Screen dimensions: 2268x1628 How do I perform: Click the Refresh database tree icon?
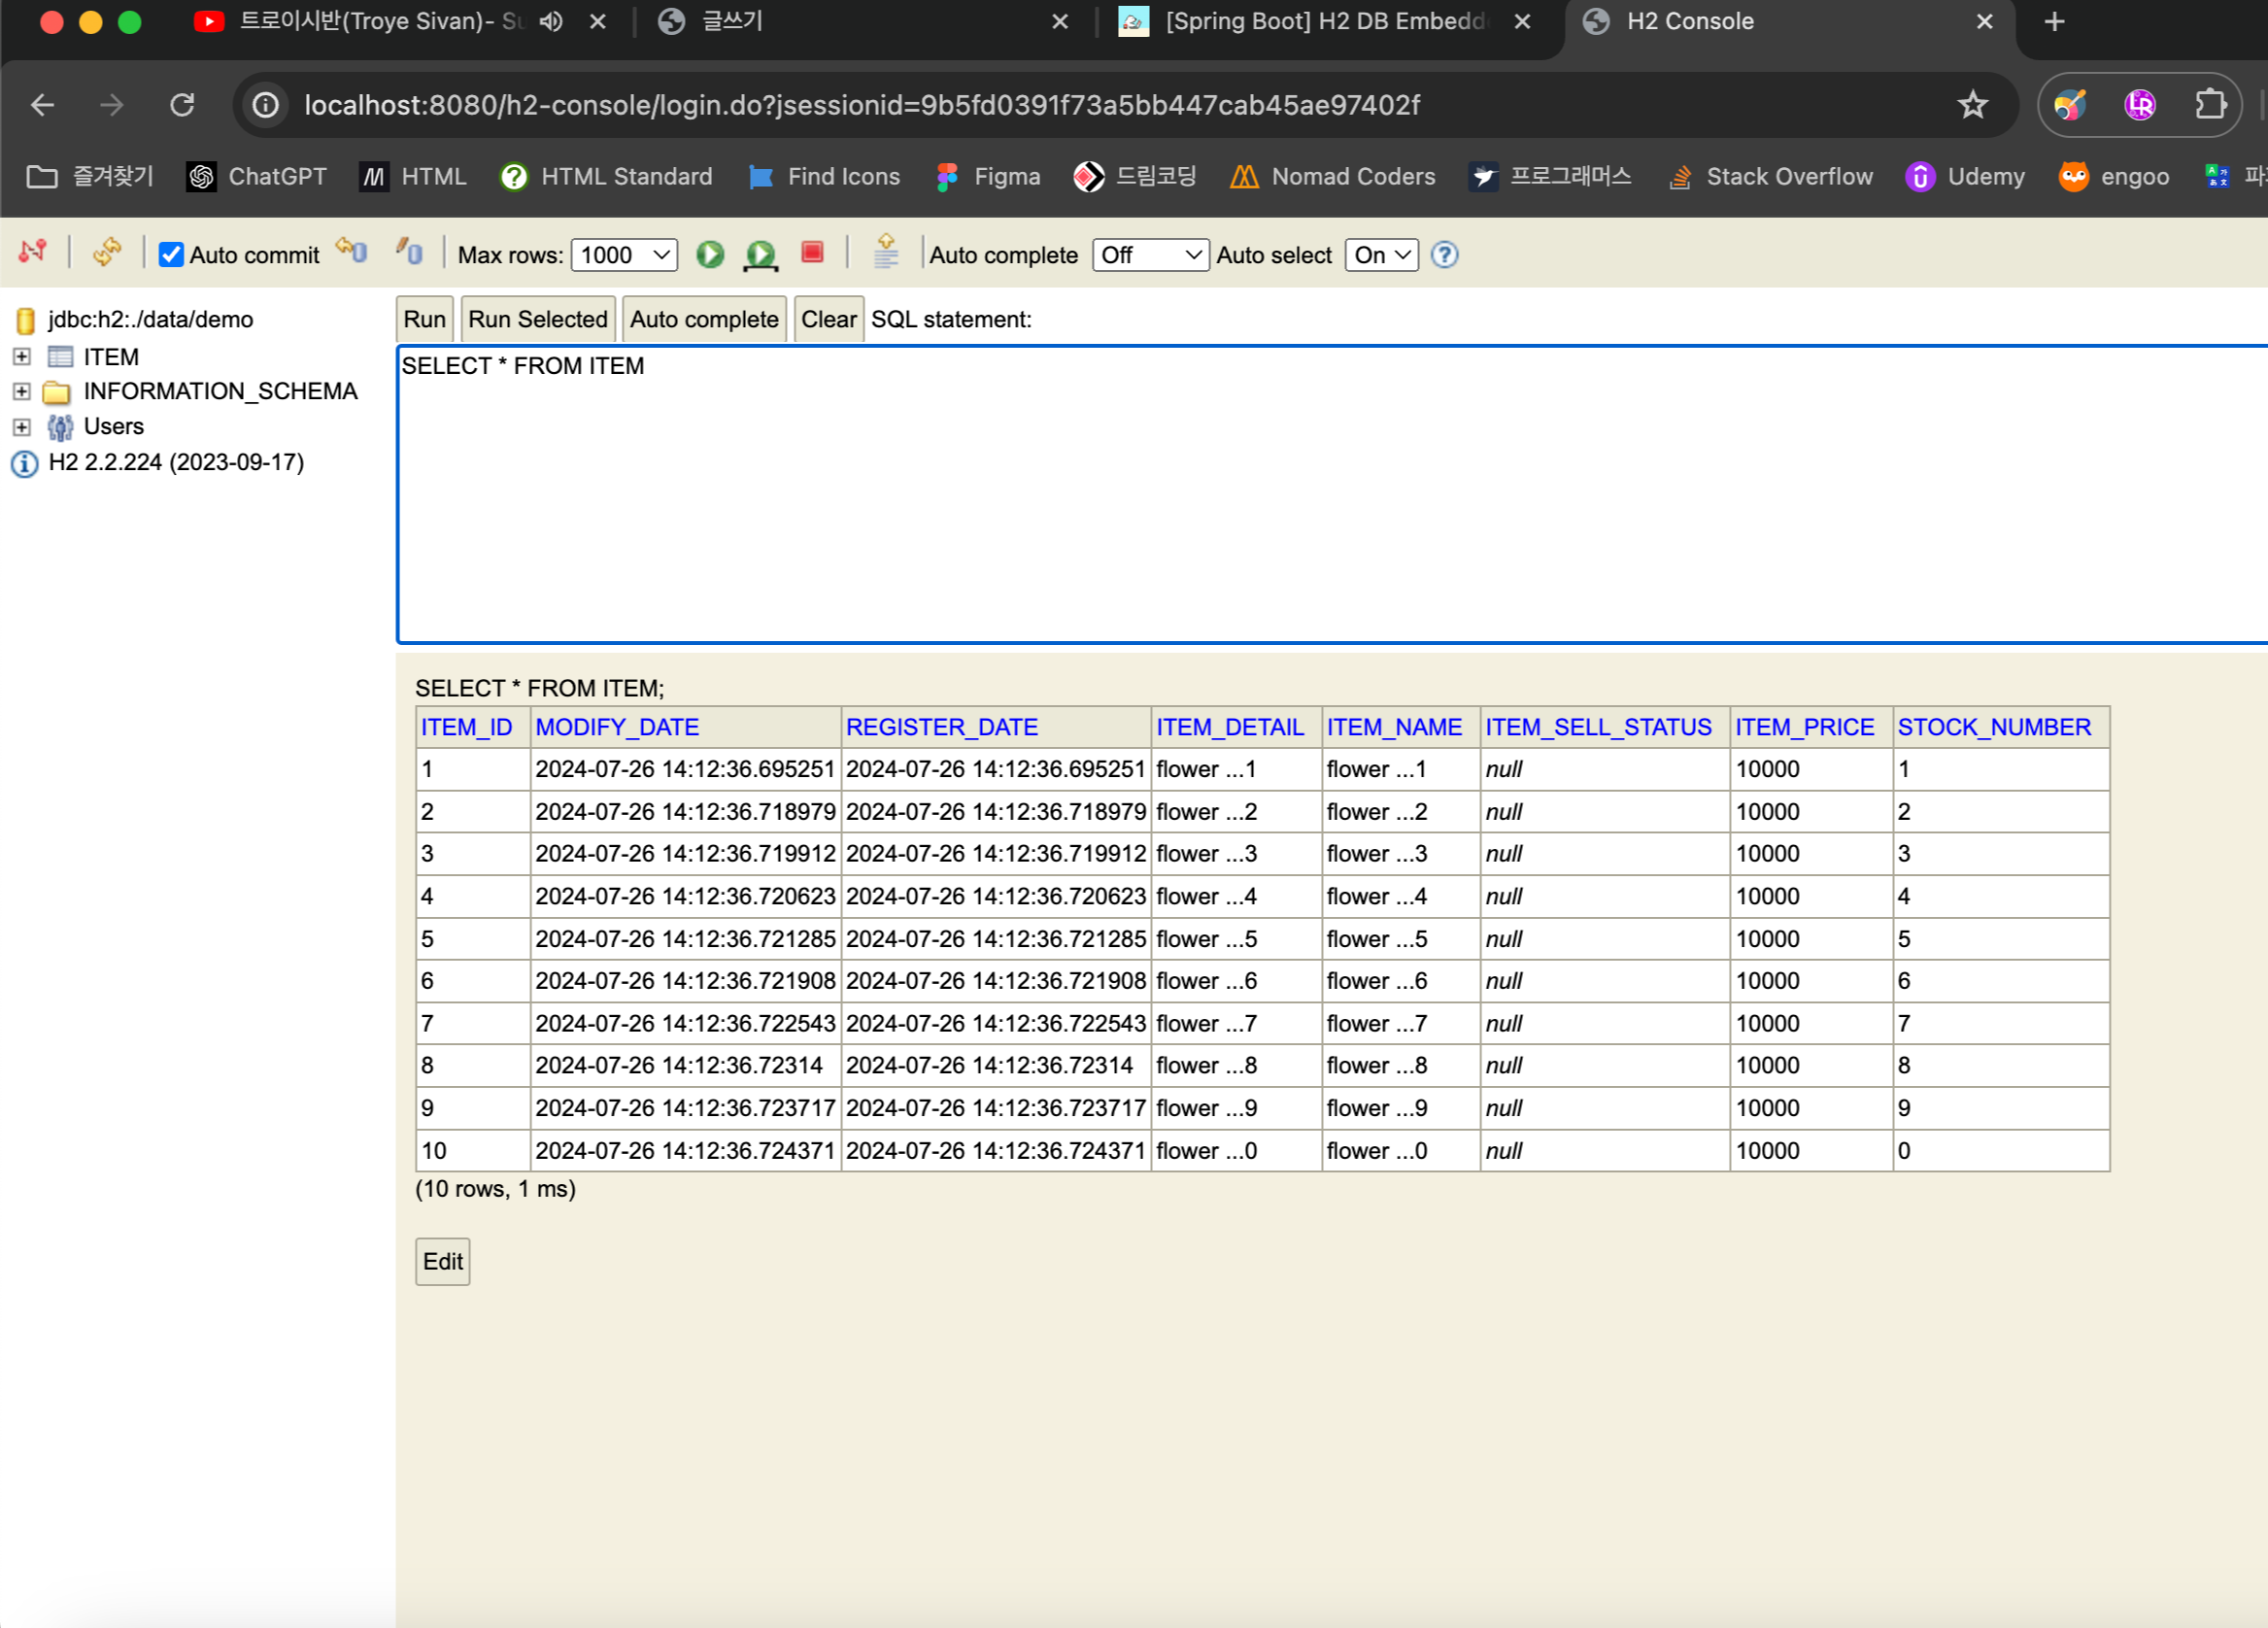[106, 252]
